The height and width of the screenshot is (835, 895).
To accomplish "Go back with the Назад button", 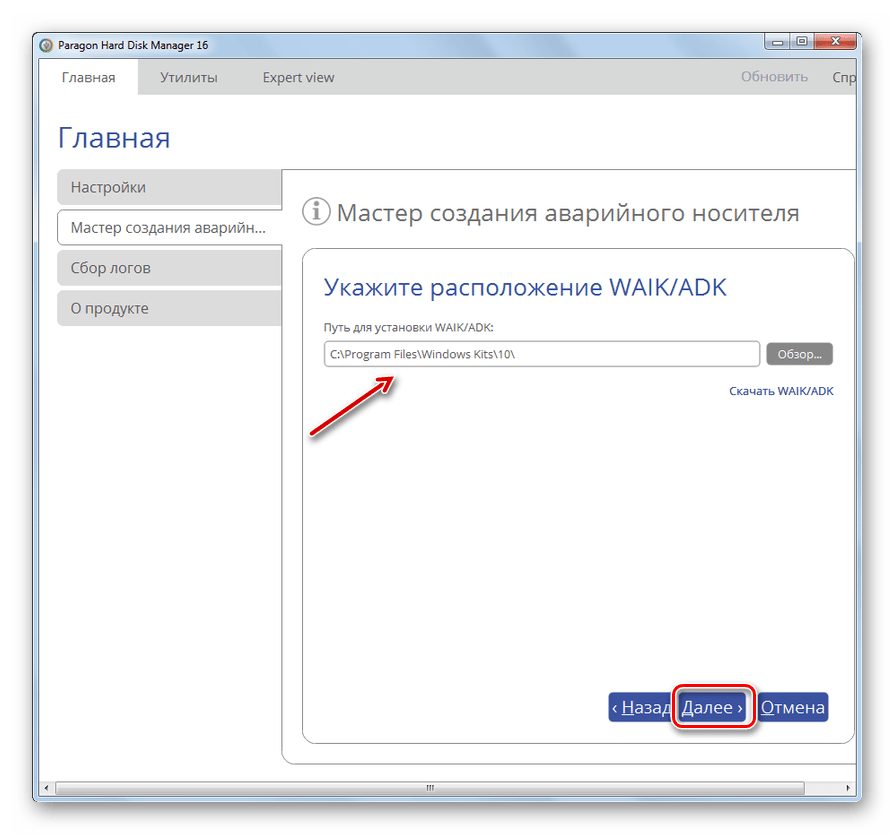I will pos(640,707).
